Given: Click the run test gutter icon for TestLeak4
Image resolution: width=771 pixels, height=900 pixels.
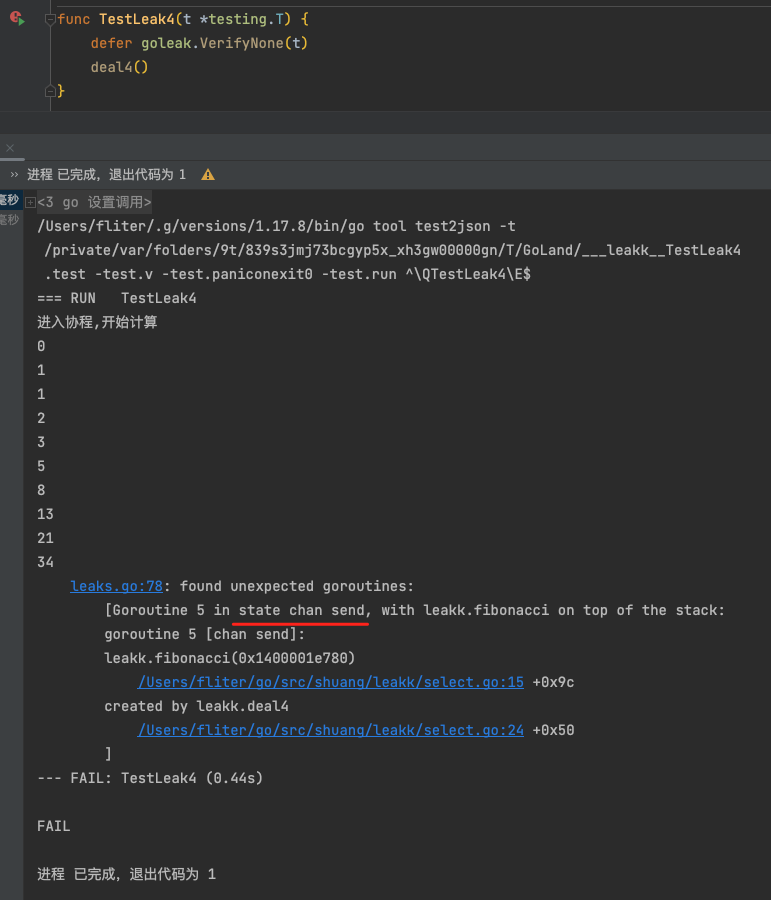Looking at the screenshot, I should click(x=17, y=18).
